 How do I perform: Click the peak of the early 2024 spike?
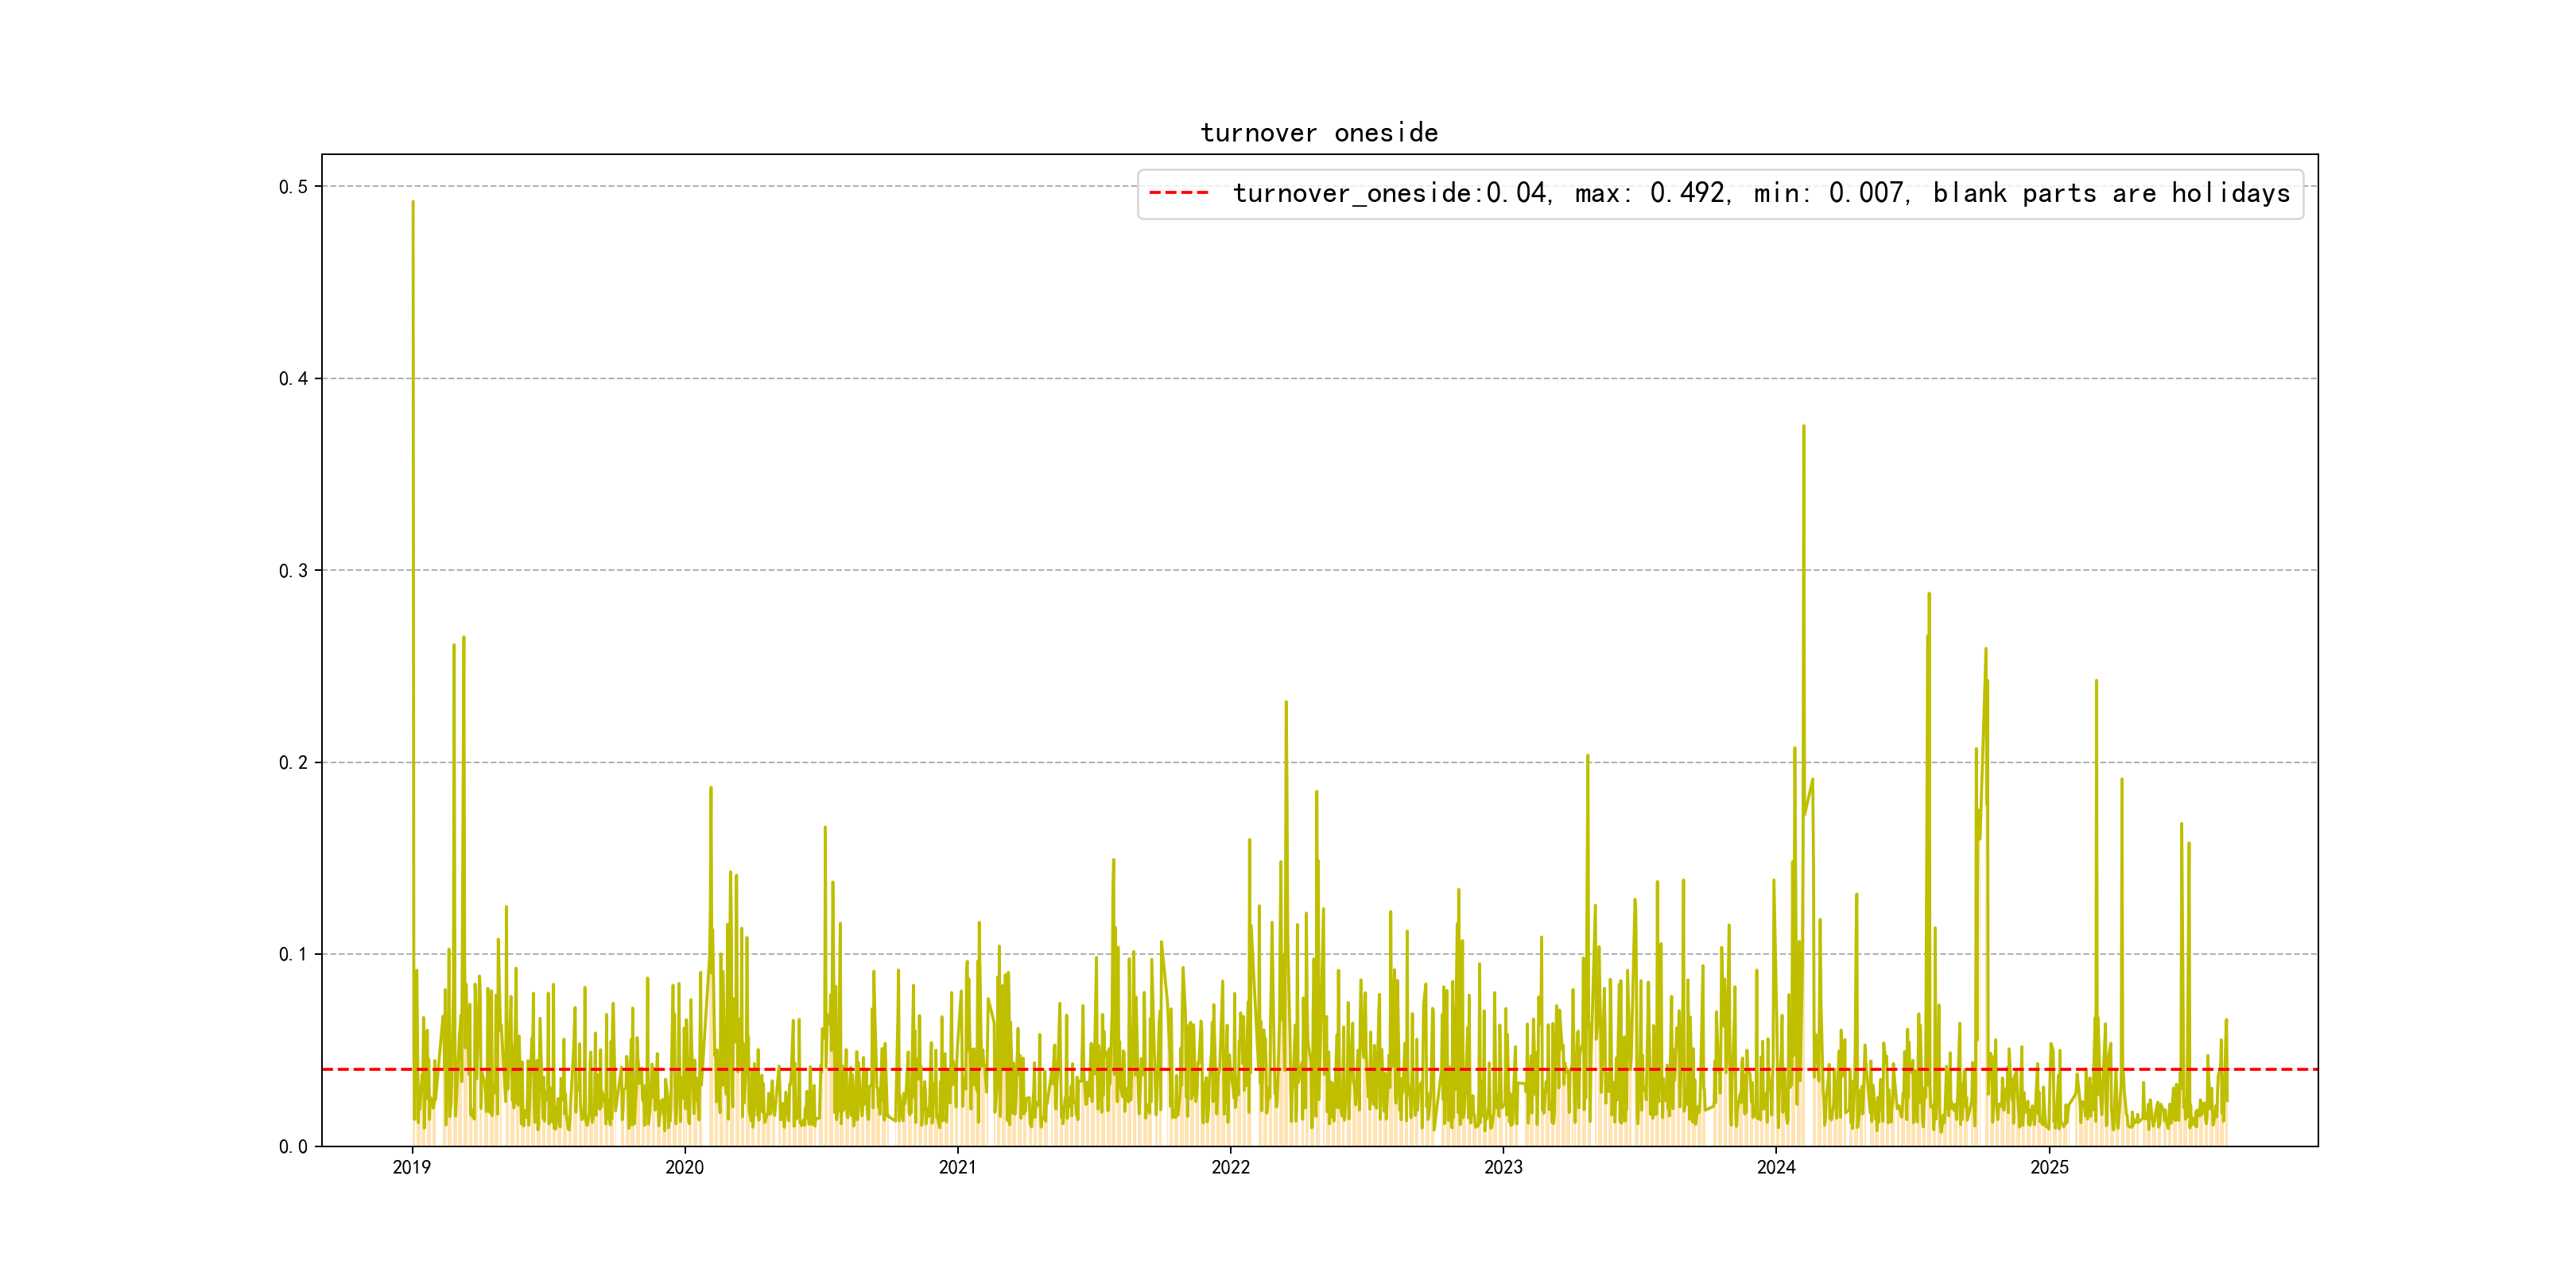(x=1803, y=427)
